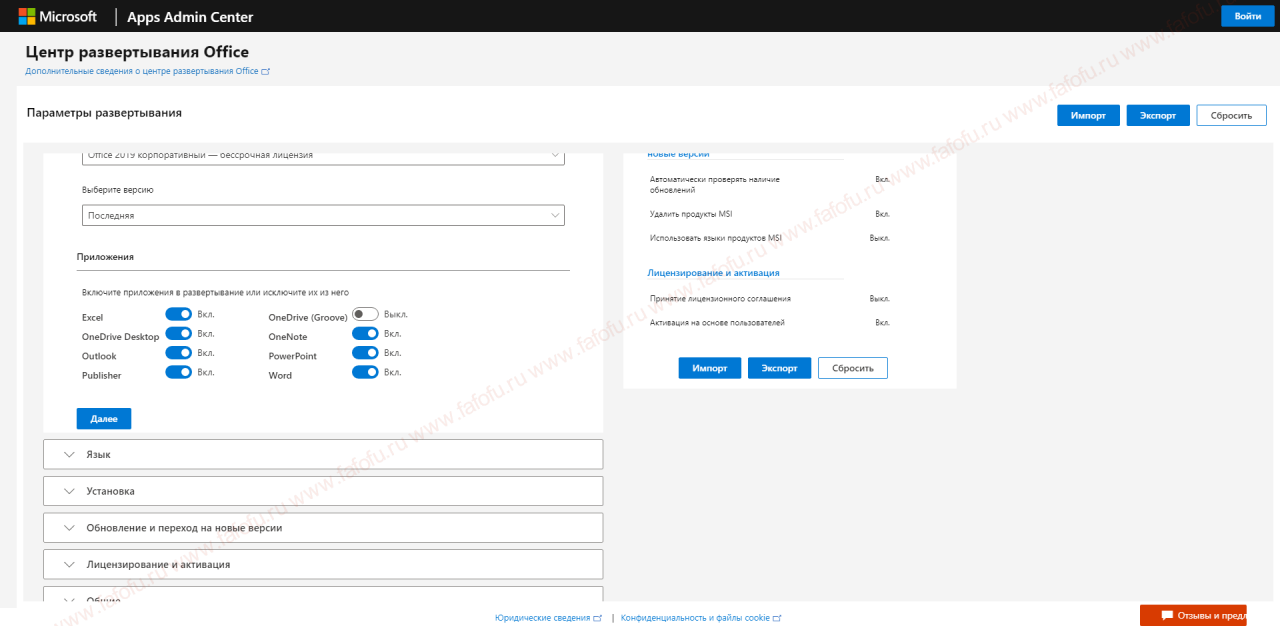
Task: Click the Приложения section heading
Action: pos(105,257)
